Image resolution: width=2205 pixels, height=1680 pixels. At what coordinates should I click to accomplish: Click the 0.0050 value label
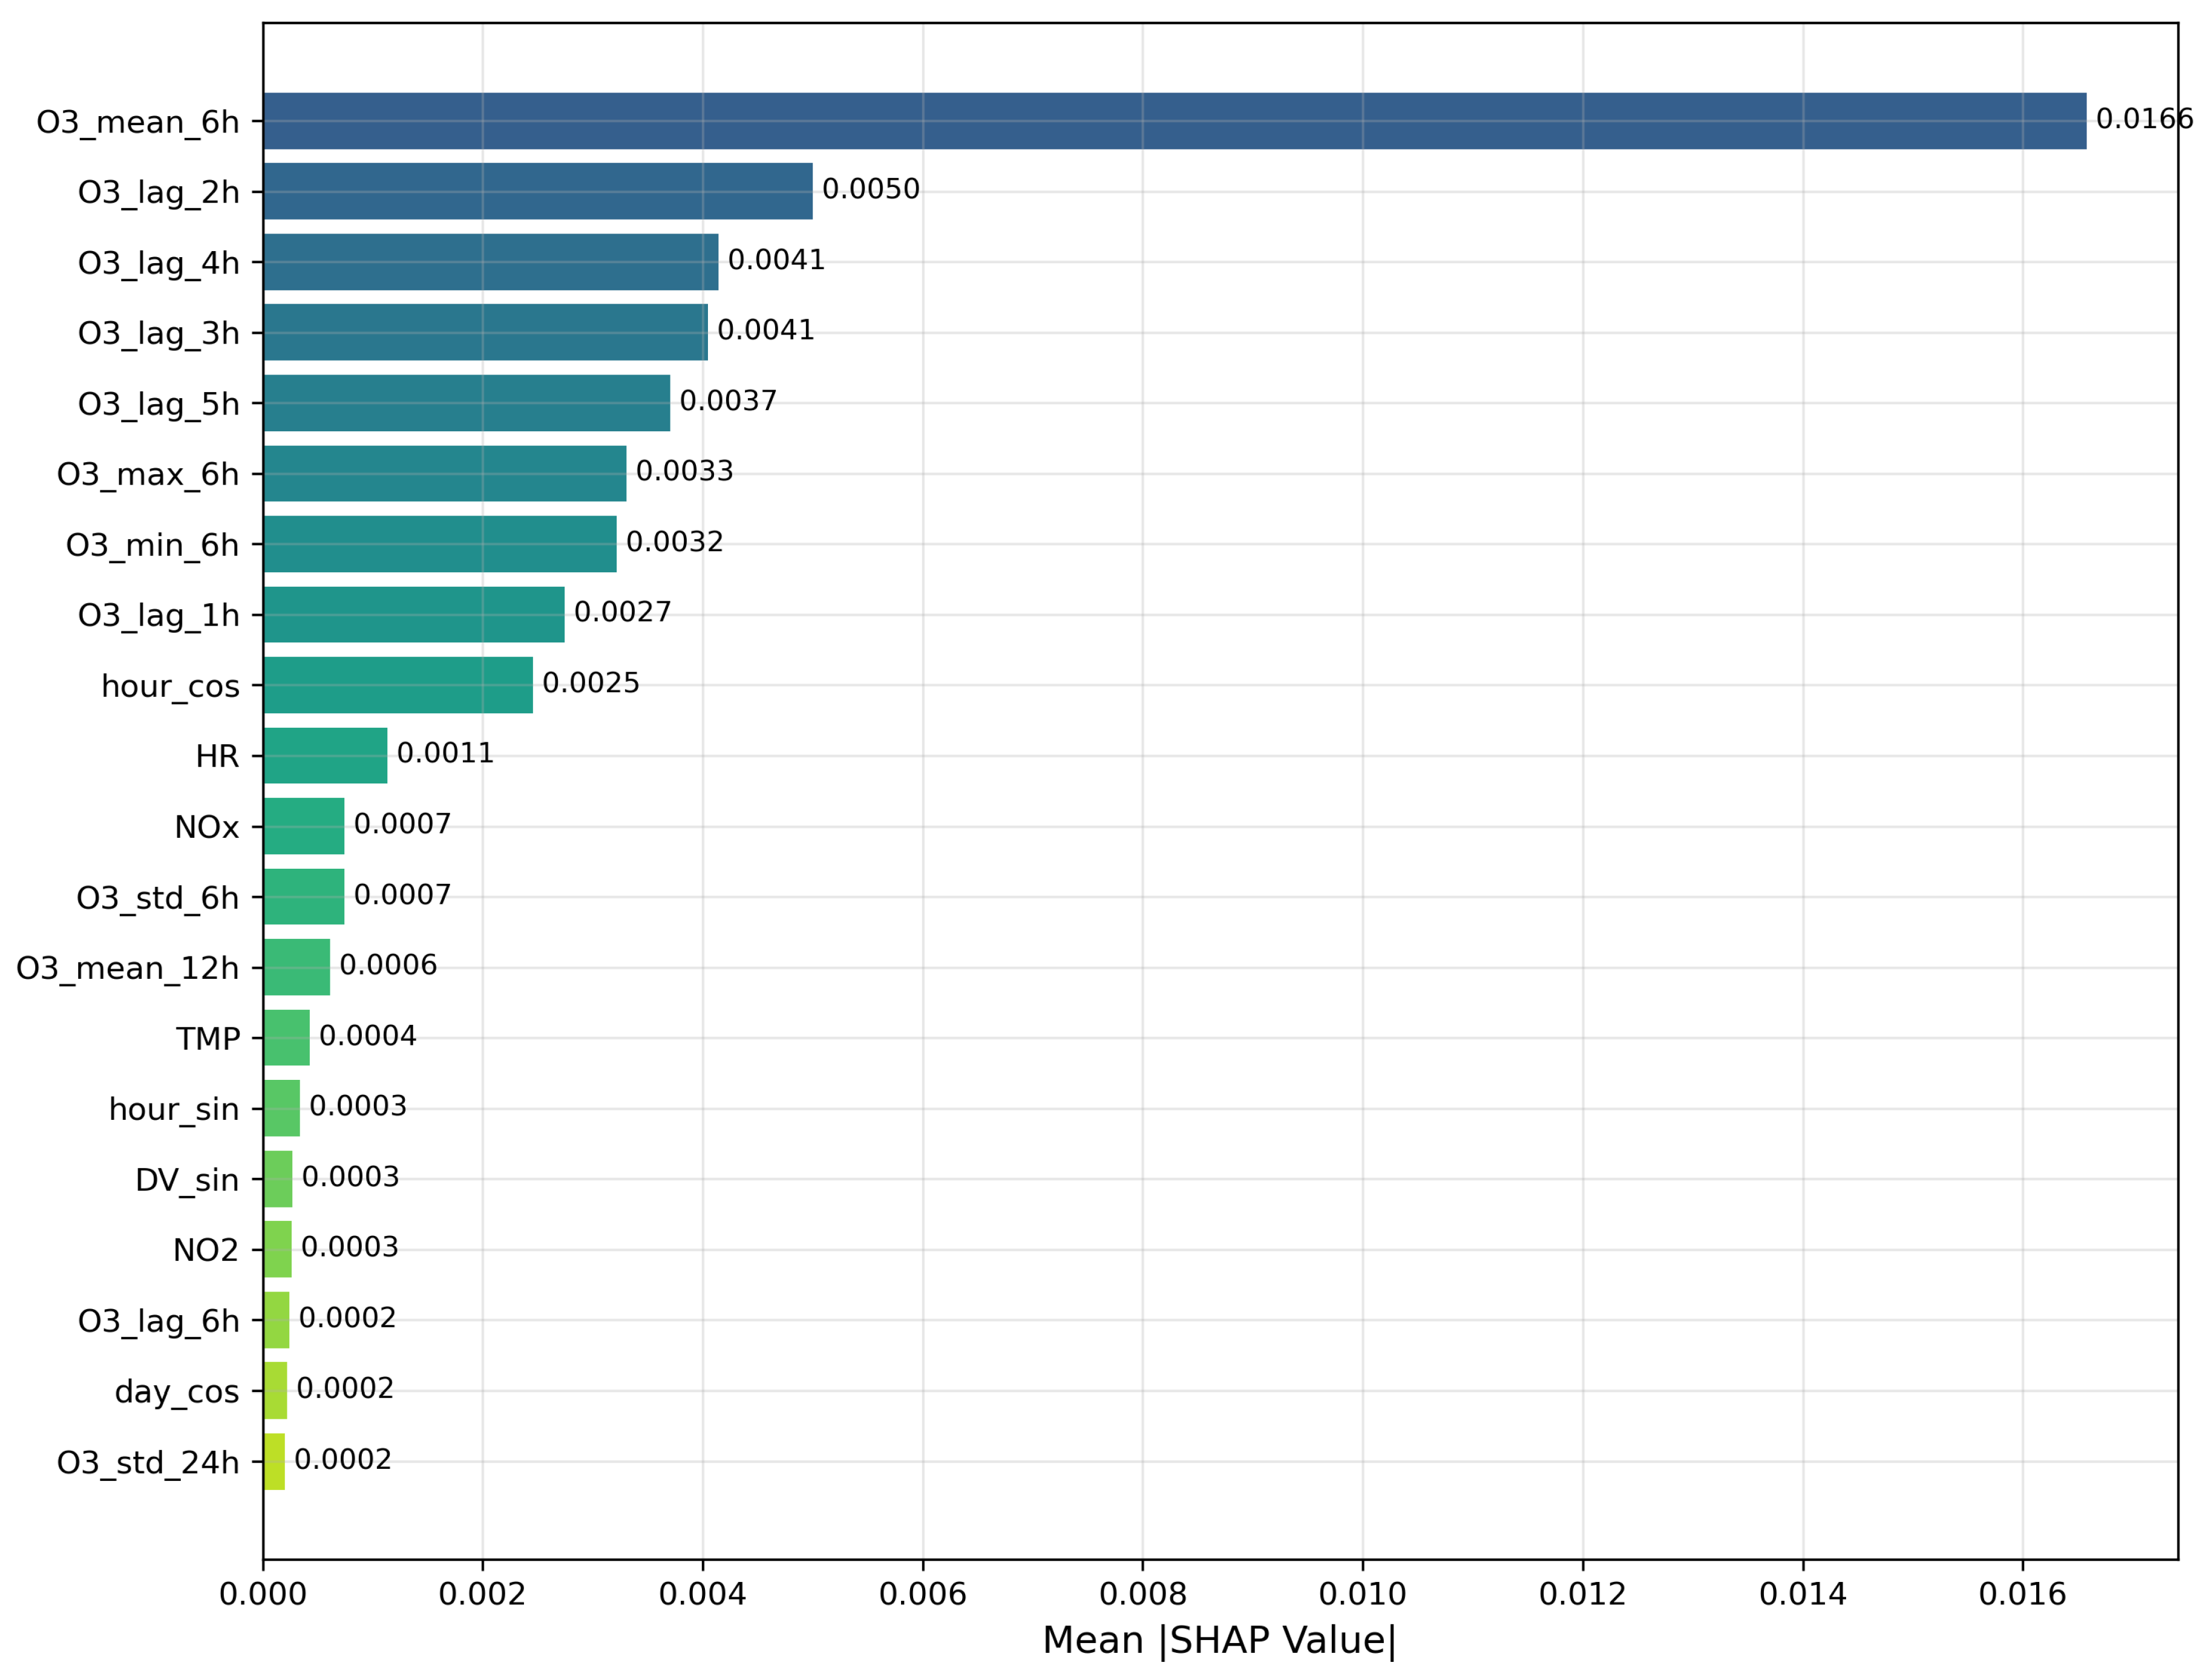coord(870,189)
